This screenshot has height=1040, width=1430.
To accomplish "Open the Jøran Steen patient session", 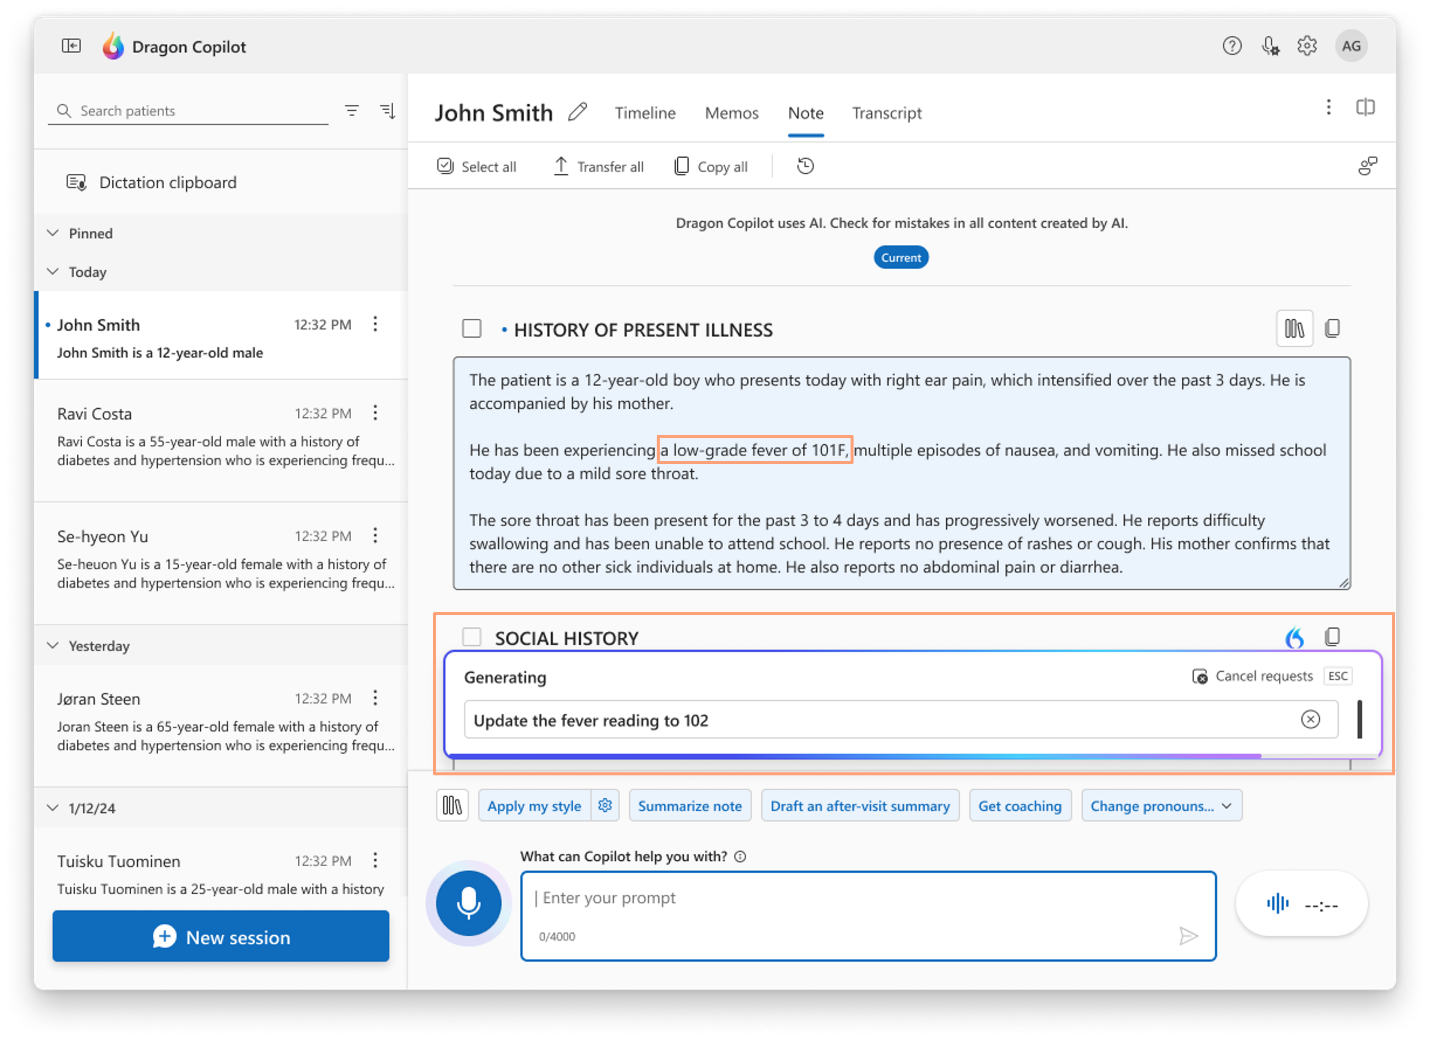I will pos(221,724).
